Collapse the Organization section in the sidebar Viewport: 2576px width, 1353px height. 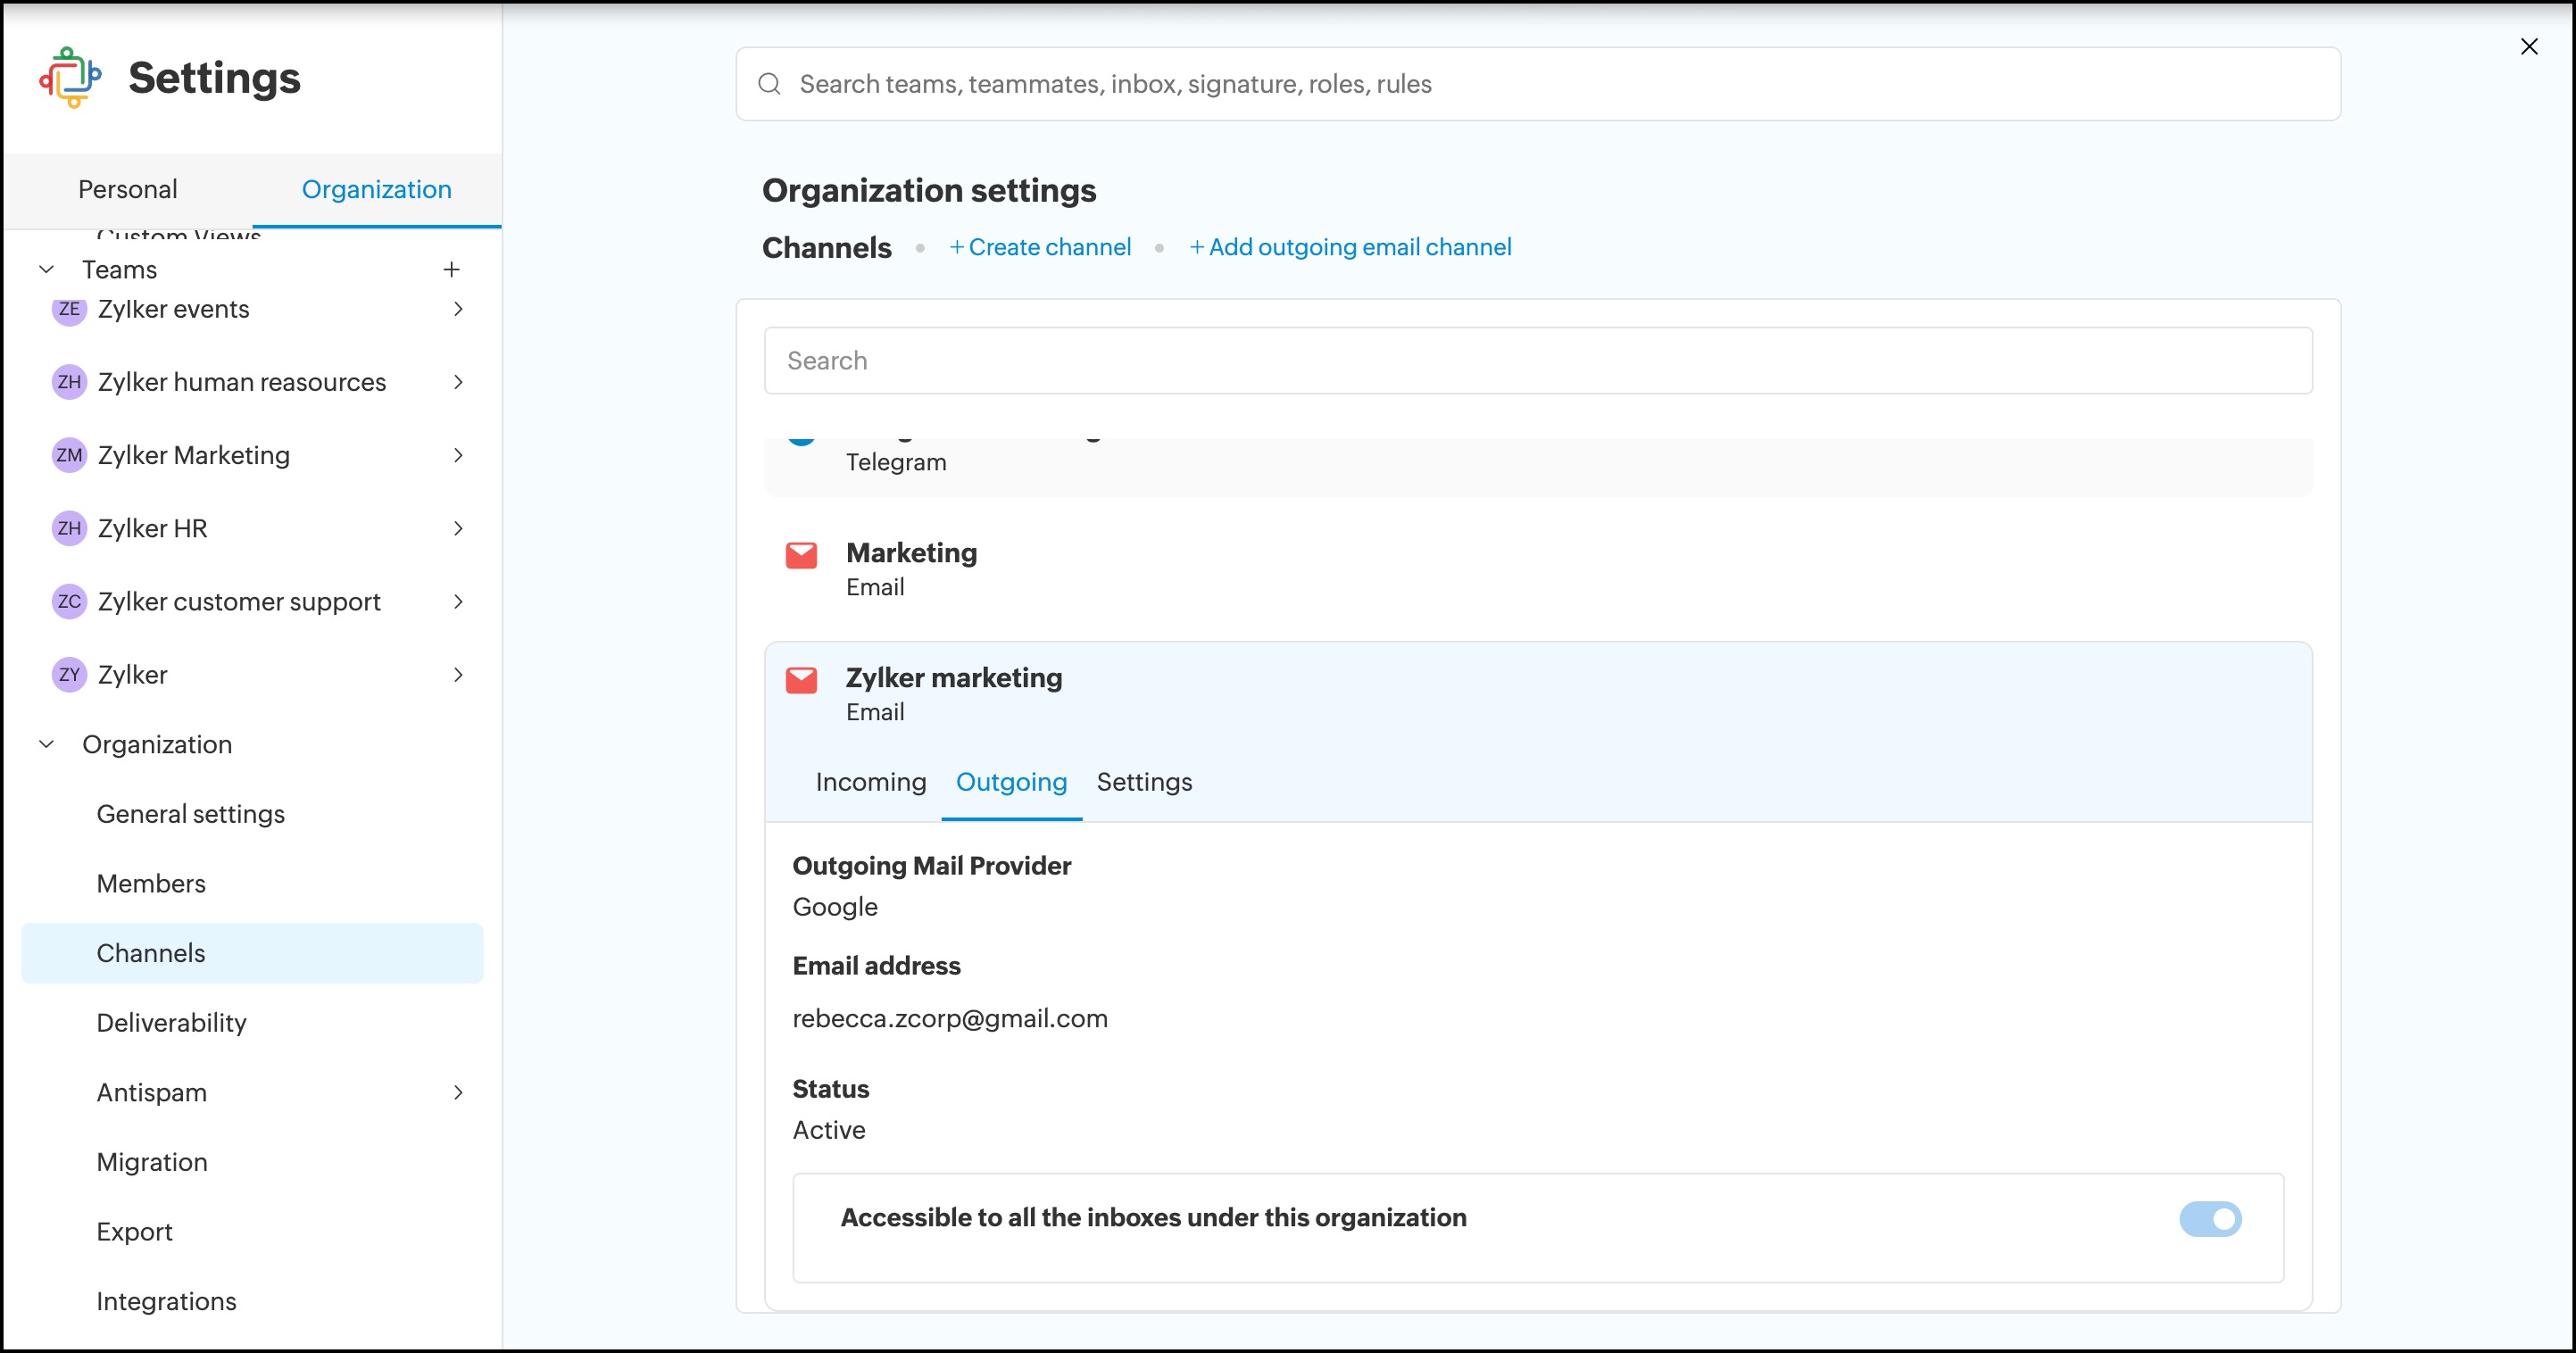(46, 744)
